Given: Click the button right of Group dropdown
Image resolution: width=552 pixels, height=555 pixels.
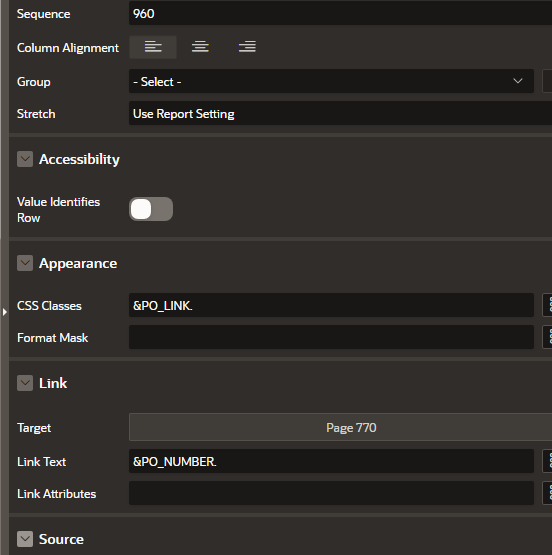Looking at the screenshot, I should tap(547, 81).
